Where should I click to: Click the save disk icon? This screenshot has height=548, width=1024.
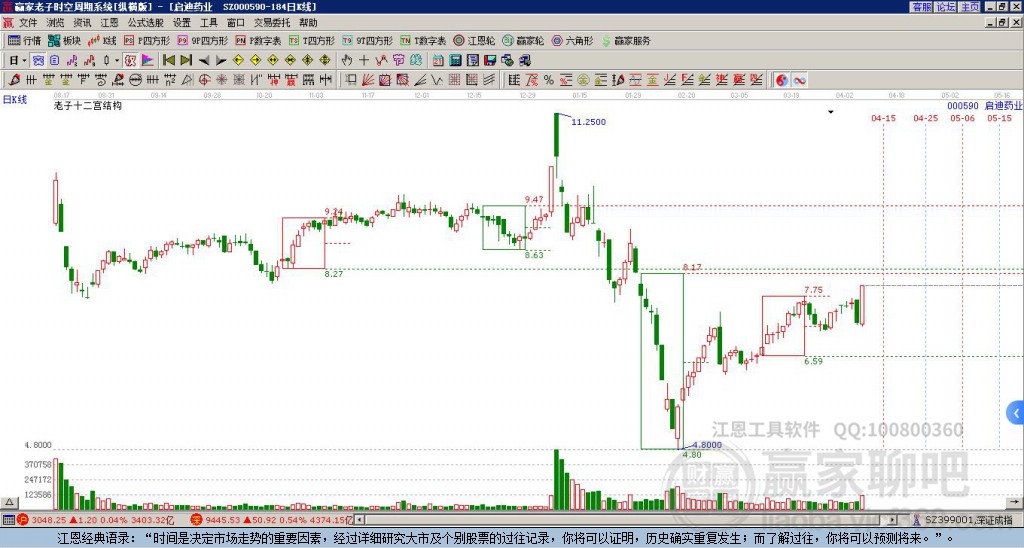click(490, 61)
